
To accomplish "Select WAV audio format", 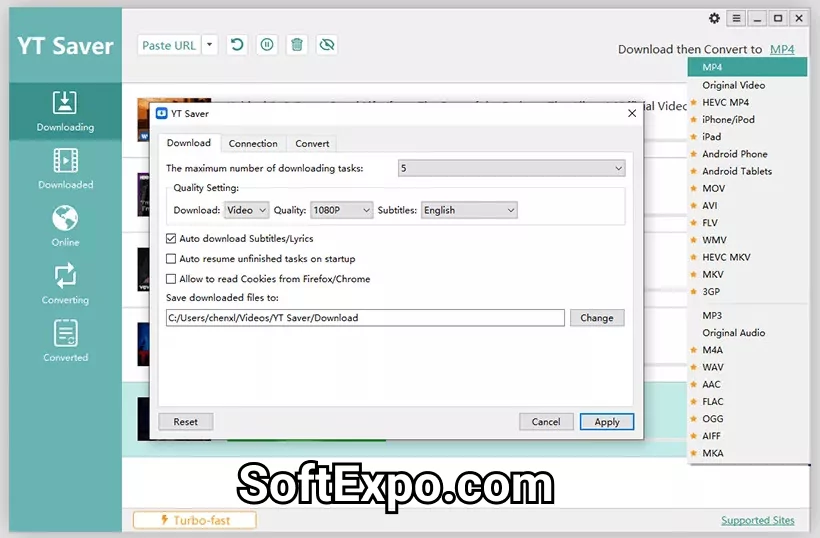I will (747, 367).
